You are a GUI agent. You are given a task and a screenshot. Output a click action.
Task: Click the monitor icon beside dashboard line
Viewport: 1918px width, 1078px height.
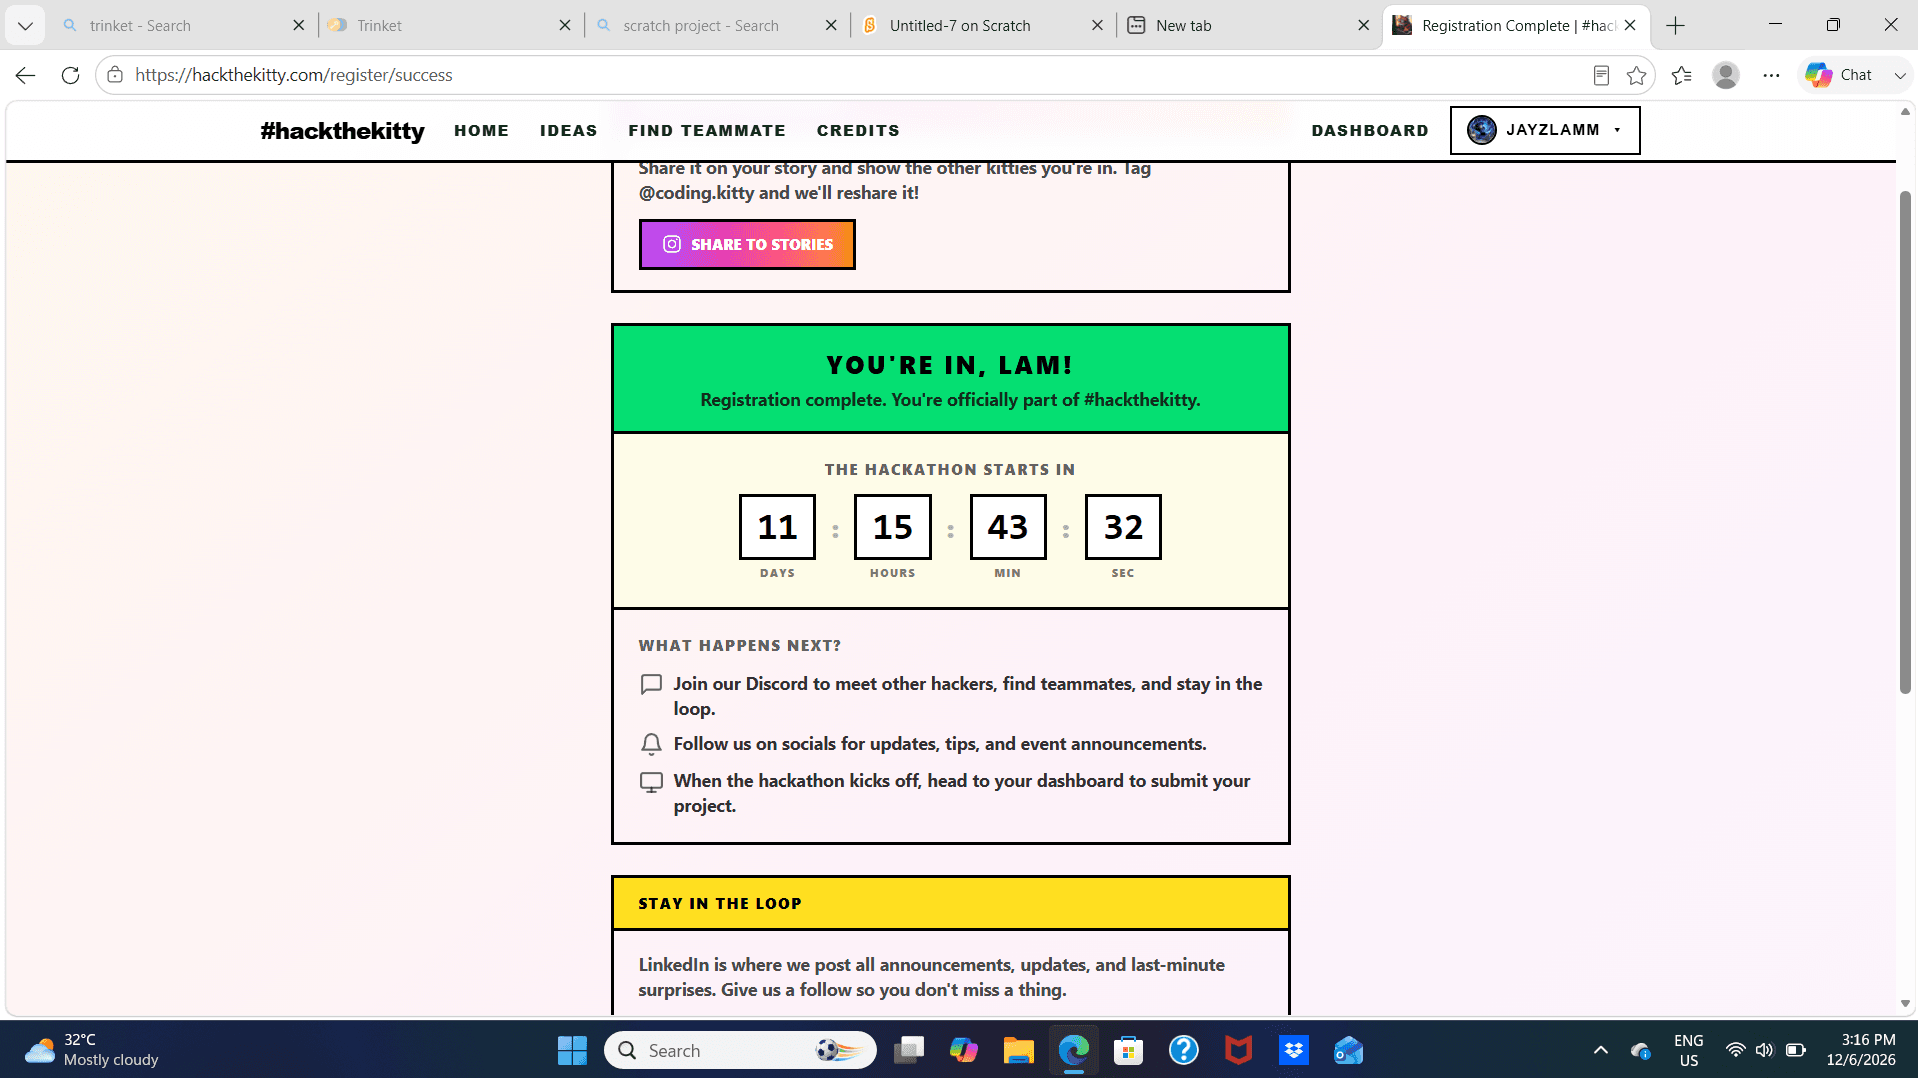pos(651,782)
